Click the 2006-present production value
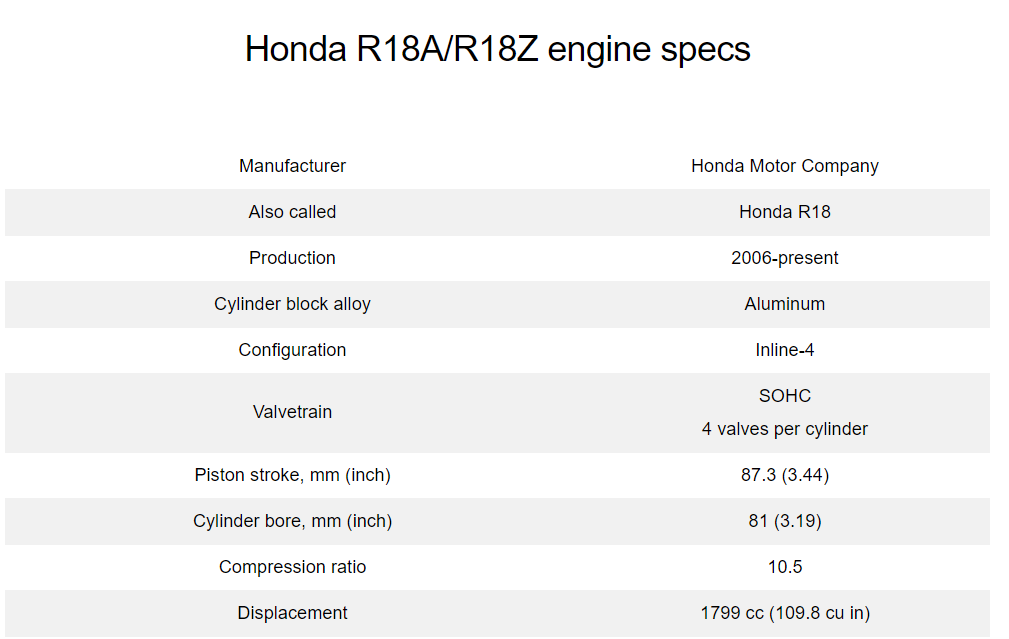The width and height of the screenshot is (1009, 639). 784,258
